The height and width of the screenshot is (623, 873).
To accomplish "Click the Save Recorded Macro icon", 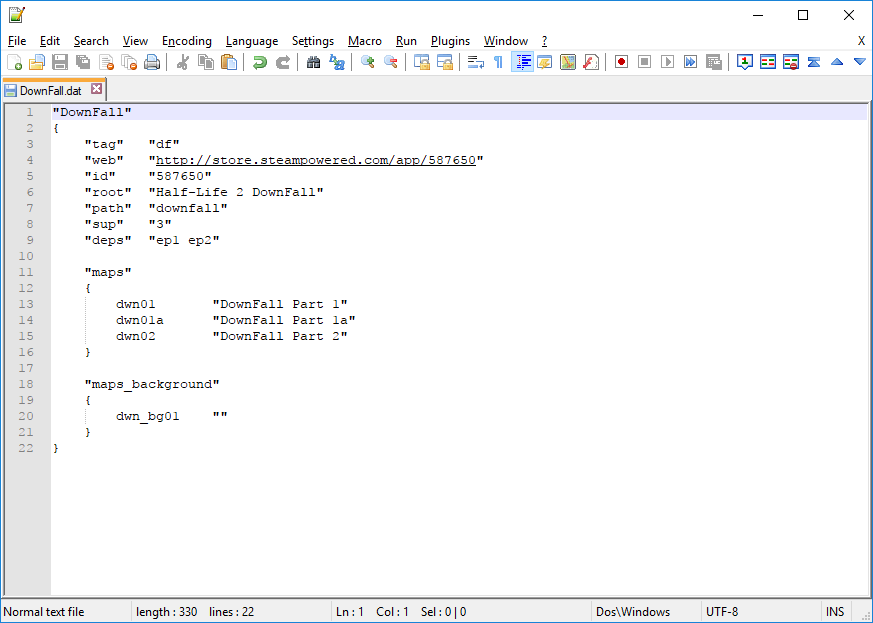I will tap(714, 62).
